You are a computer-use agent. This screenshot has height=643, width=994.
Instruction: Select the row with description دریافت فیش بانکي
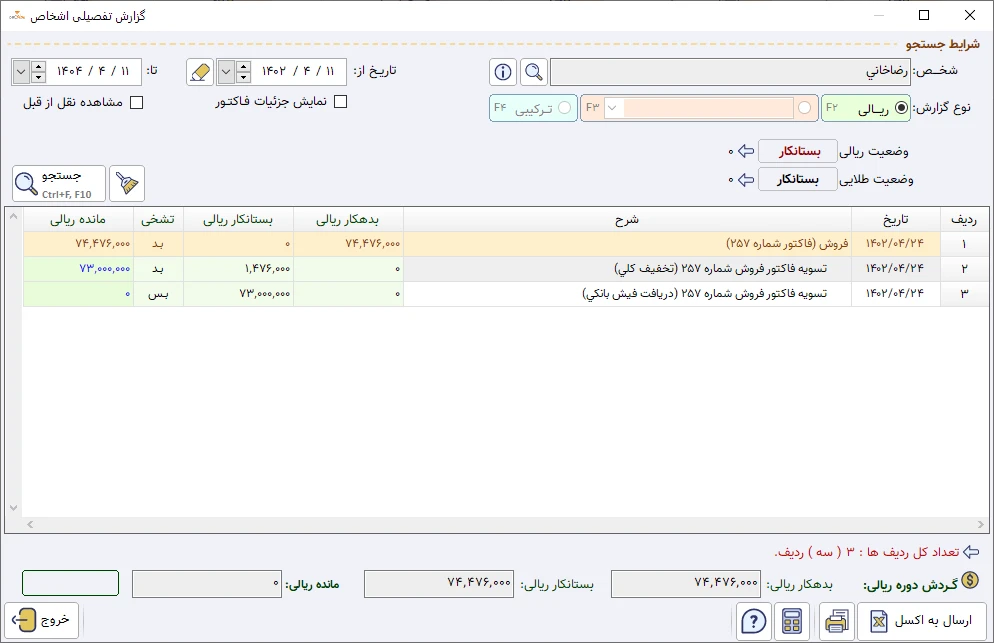[x=506, y=294]
